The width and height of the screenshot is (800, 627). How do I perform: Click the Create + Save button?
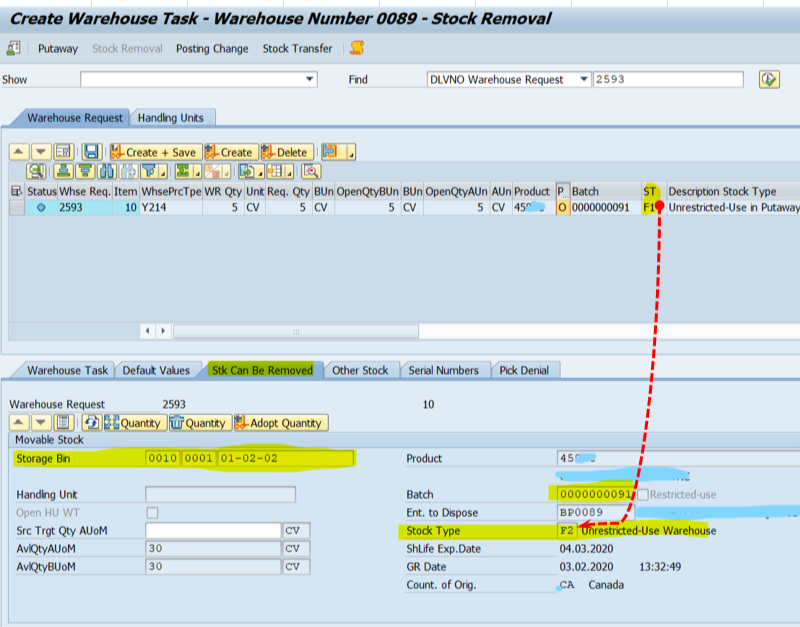[156, 152]
